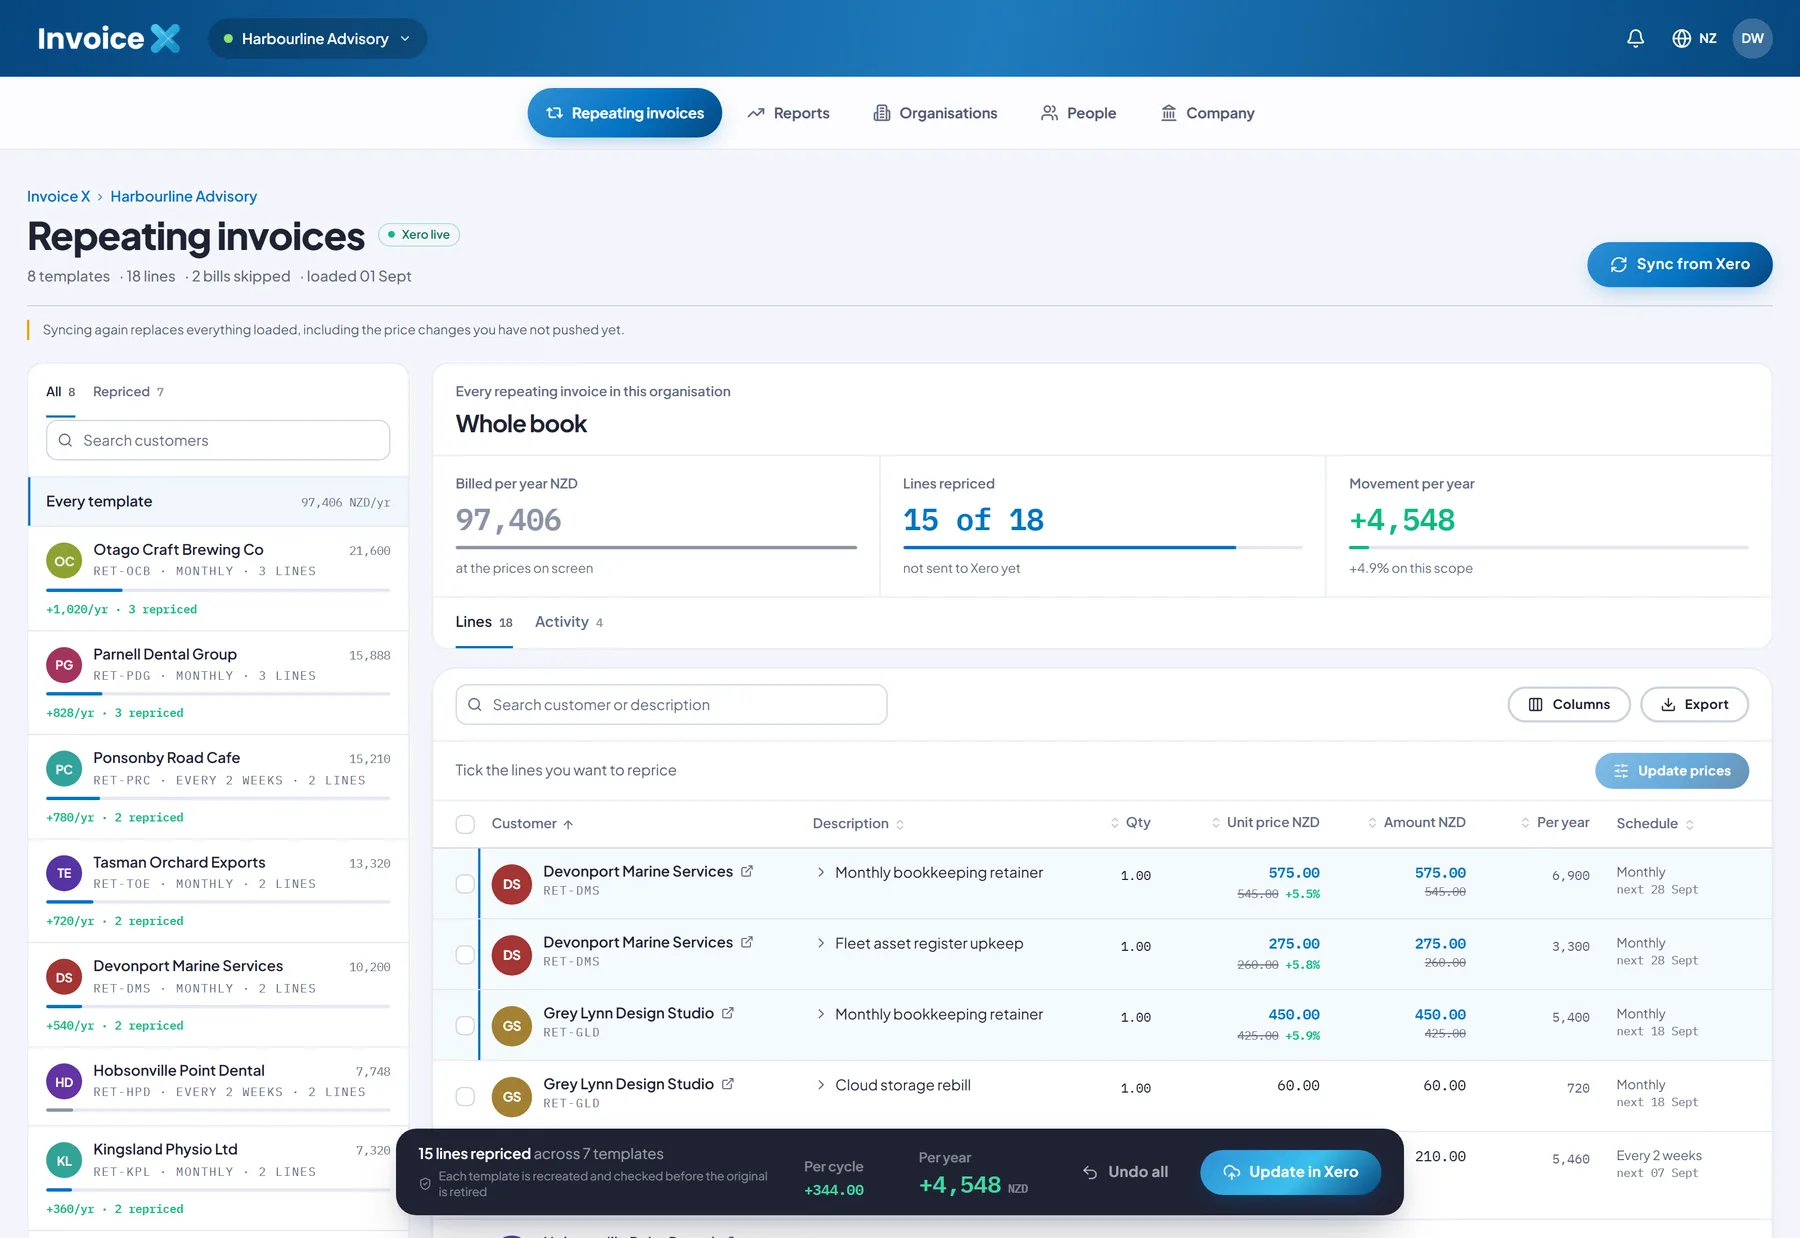Click Undo all in the summary bar

pos(1125,1172)
